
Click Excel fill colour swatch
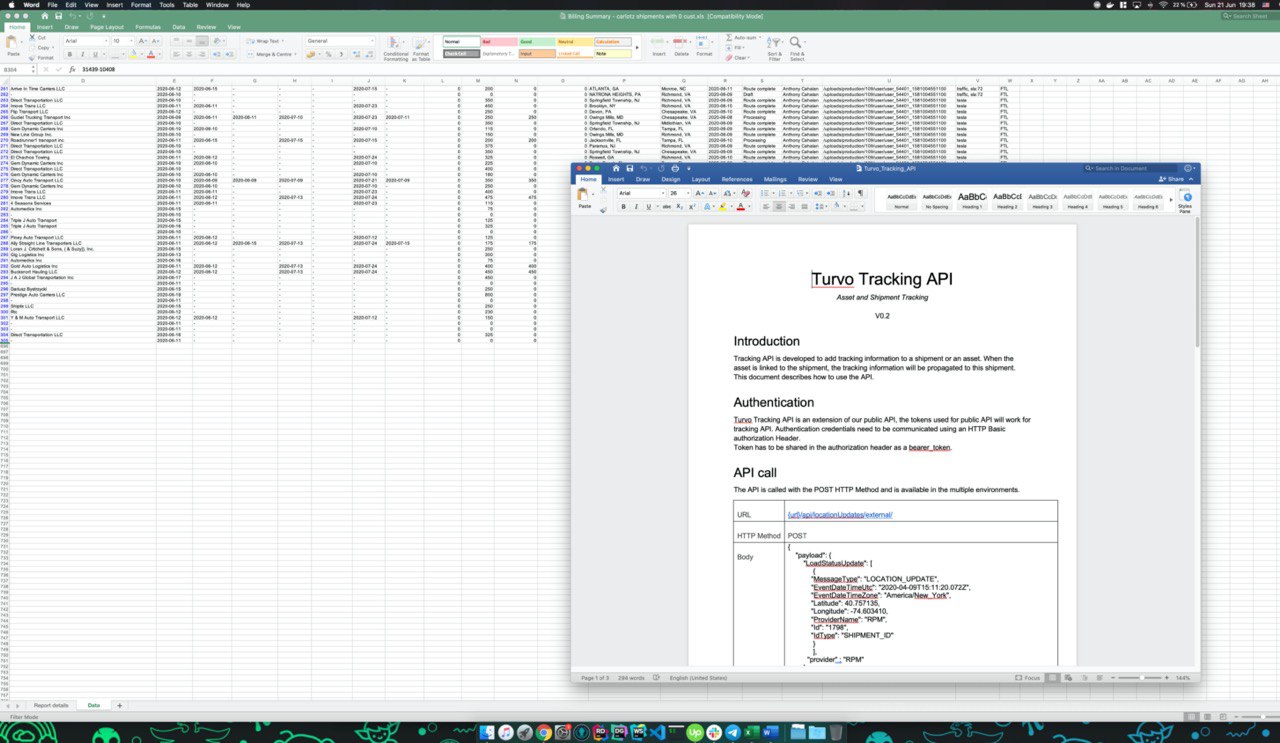tap(132, 54)
